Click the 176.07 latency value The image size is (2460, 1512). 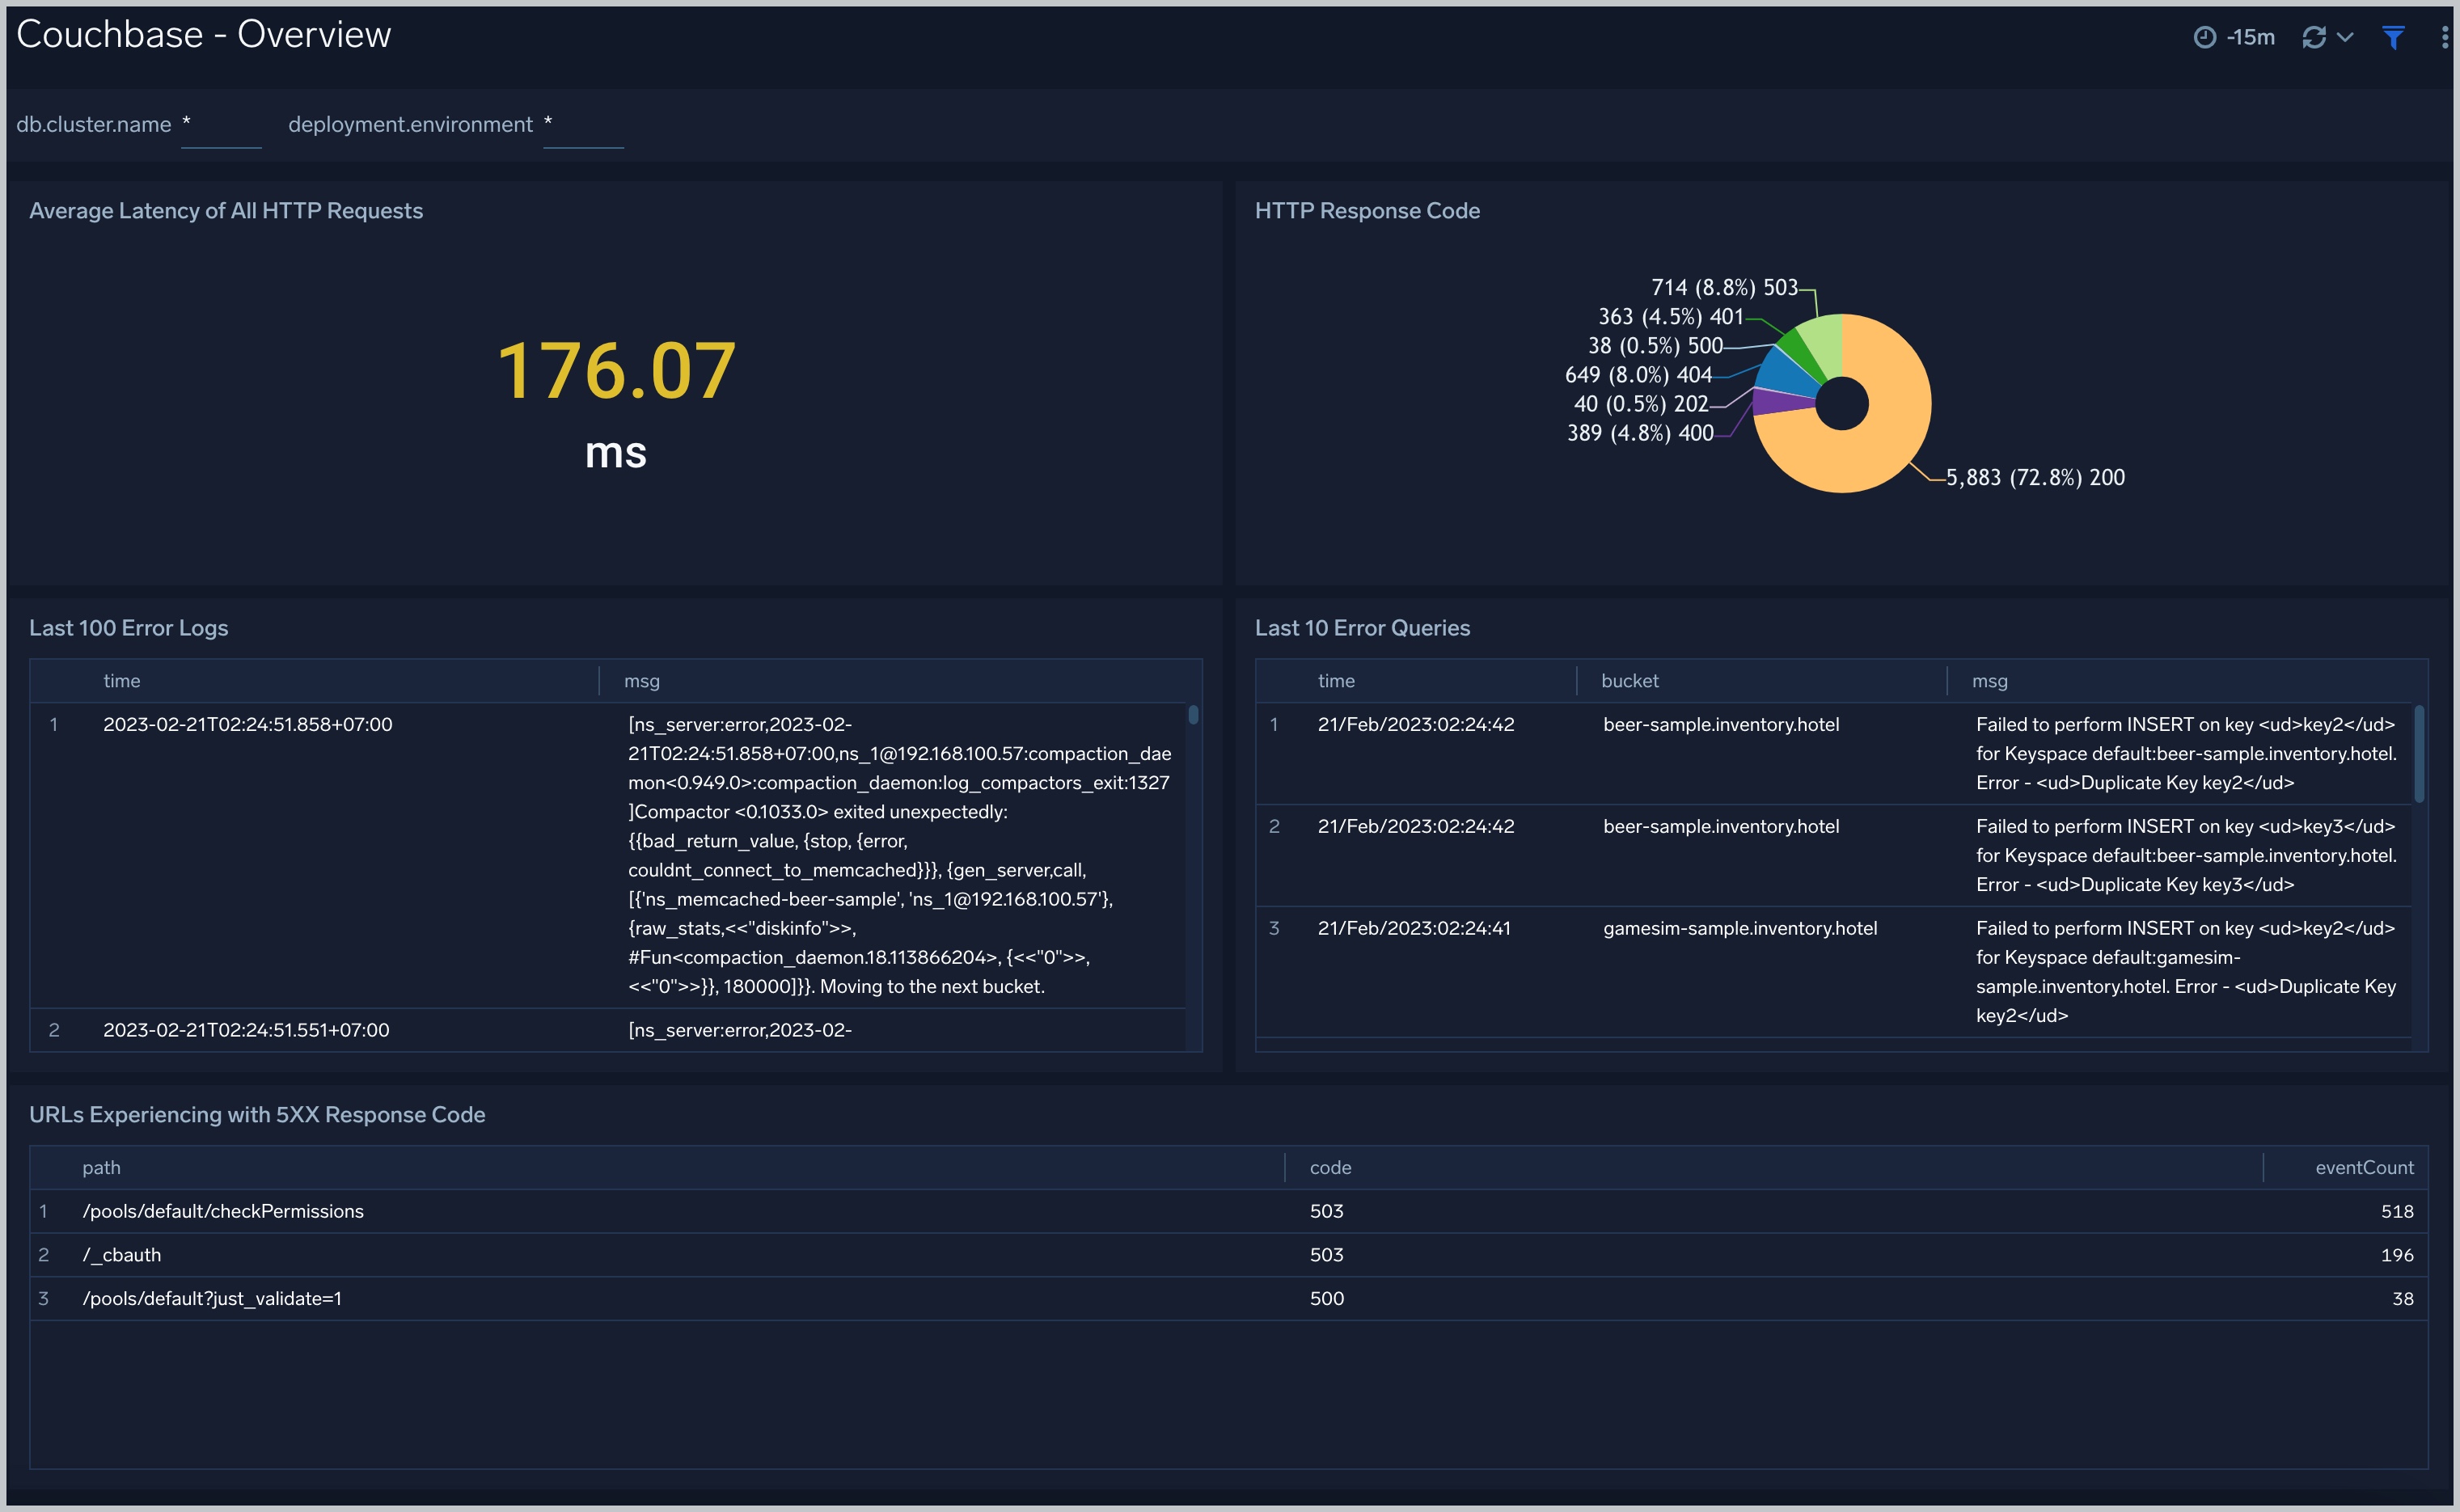click(x=616, y=371)
